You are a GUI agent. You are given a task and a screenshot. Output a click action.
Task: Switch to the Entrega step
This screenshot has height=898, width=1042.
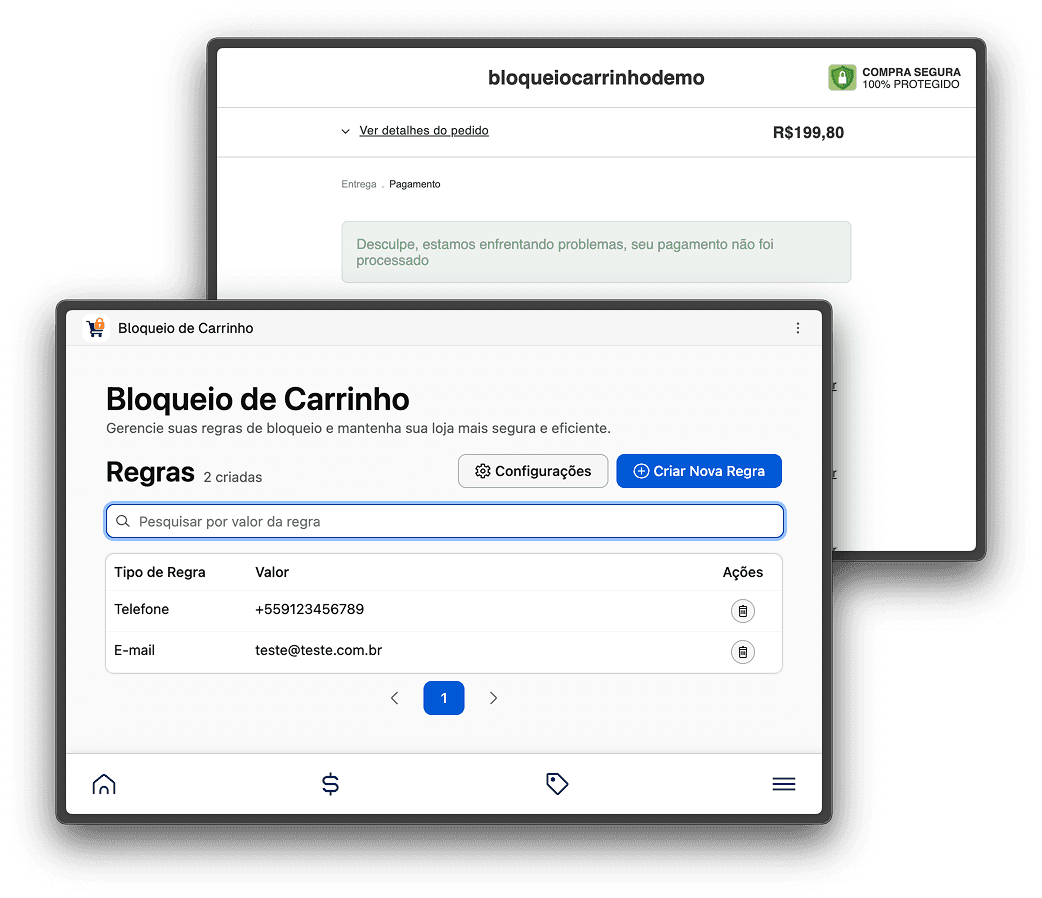358,184
